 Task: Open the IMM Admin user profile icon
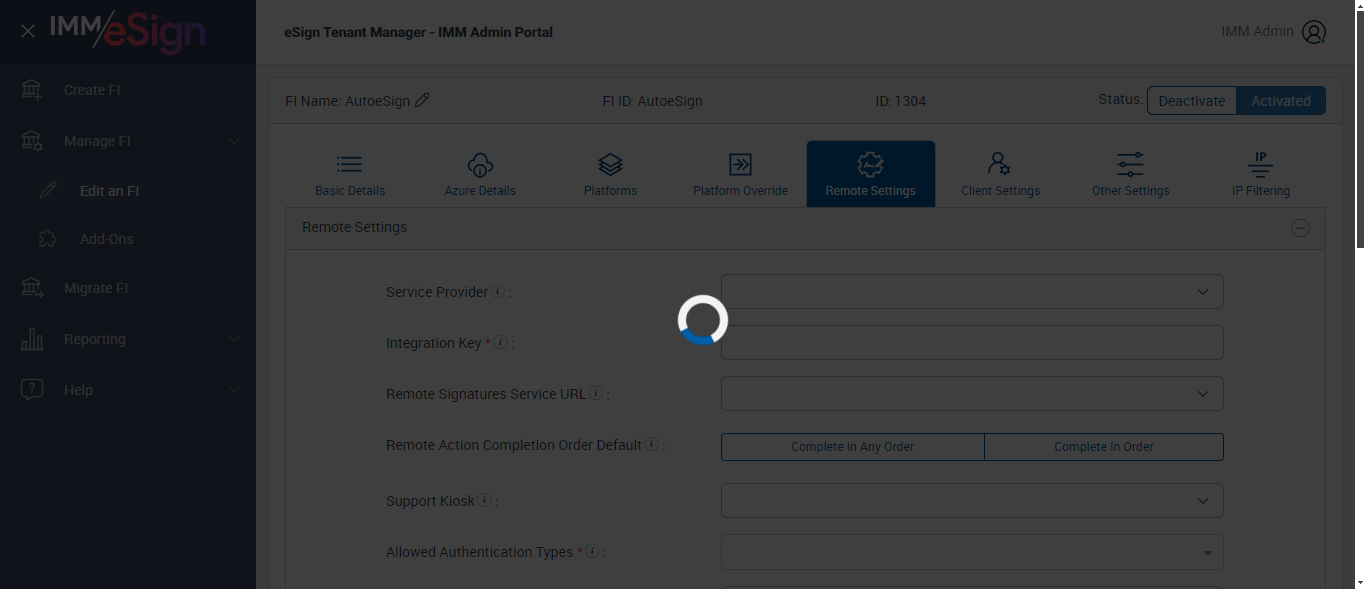[1314, 32]
